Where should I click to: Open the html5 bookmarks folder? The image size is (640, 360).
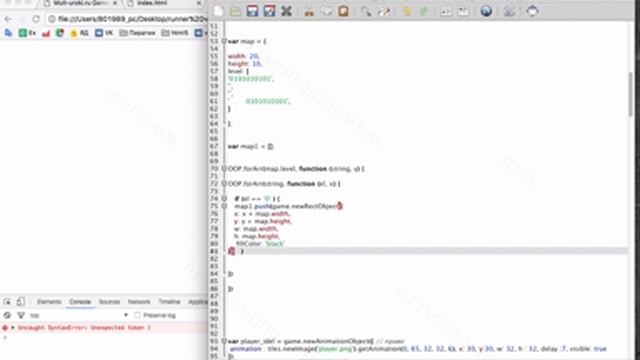pos(175,33)
